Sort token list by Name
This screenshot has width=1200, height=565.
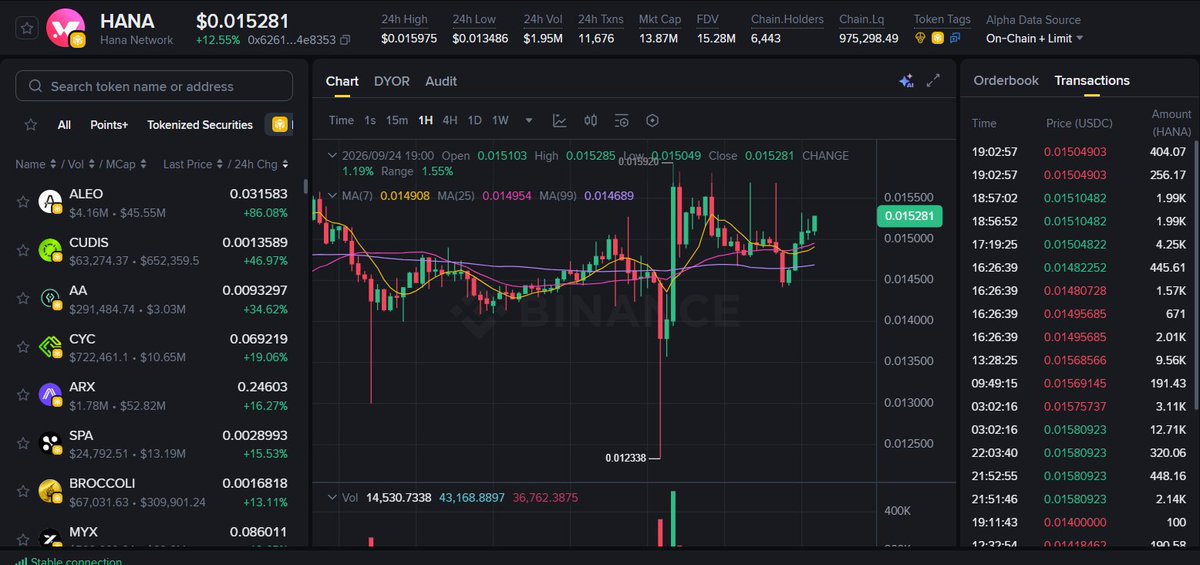34,164
